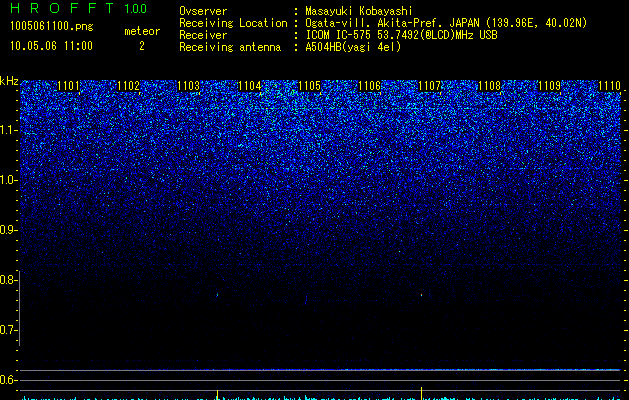This screenshot has width=629, height=400.
Task: Click the 1109 time marker
Action: (x=549, y=86)
